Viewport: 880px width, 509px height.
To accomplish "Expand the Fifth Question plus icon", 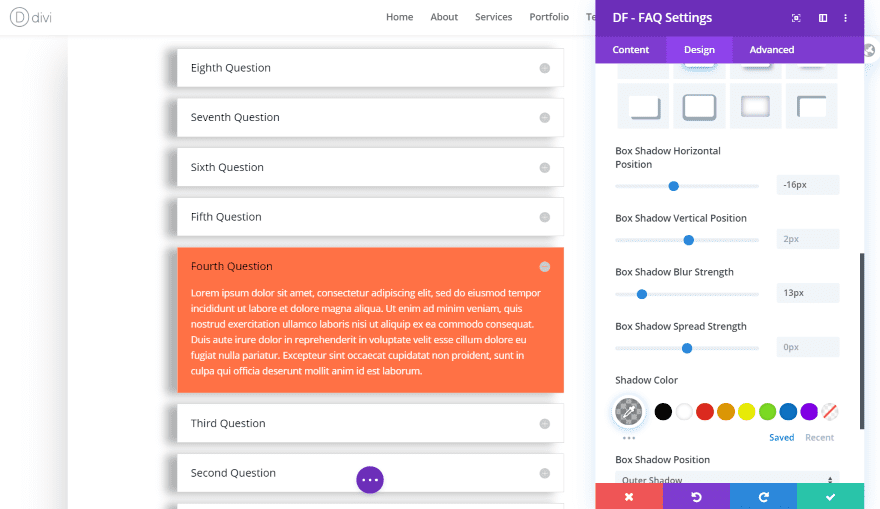I will click(x=544, y=217).
